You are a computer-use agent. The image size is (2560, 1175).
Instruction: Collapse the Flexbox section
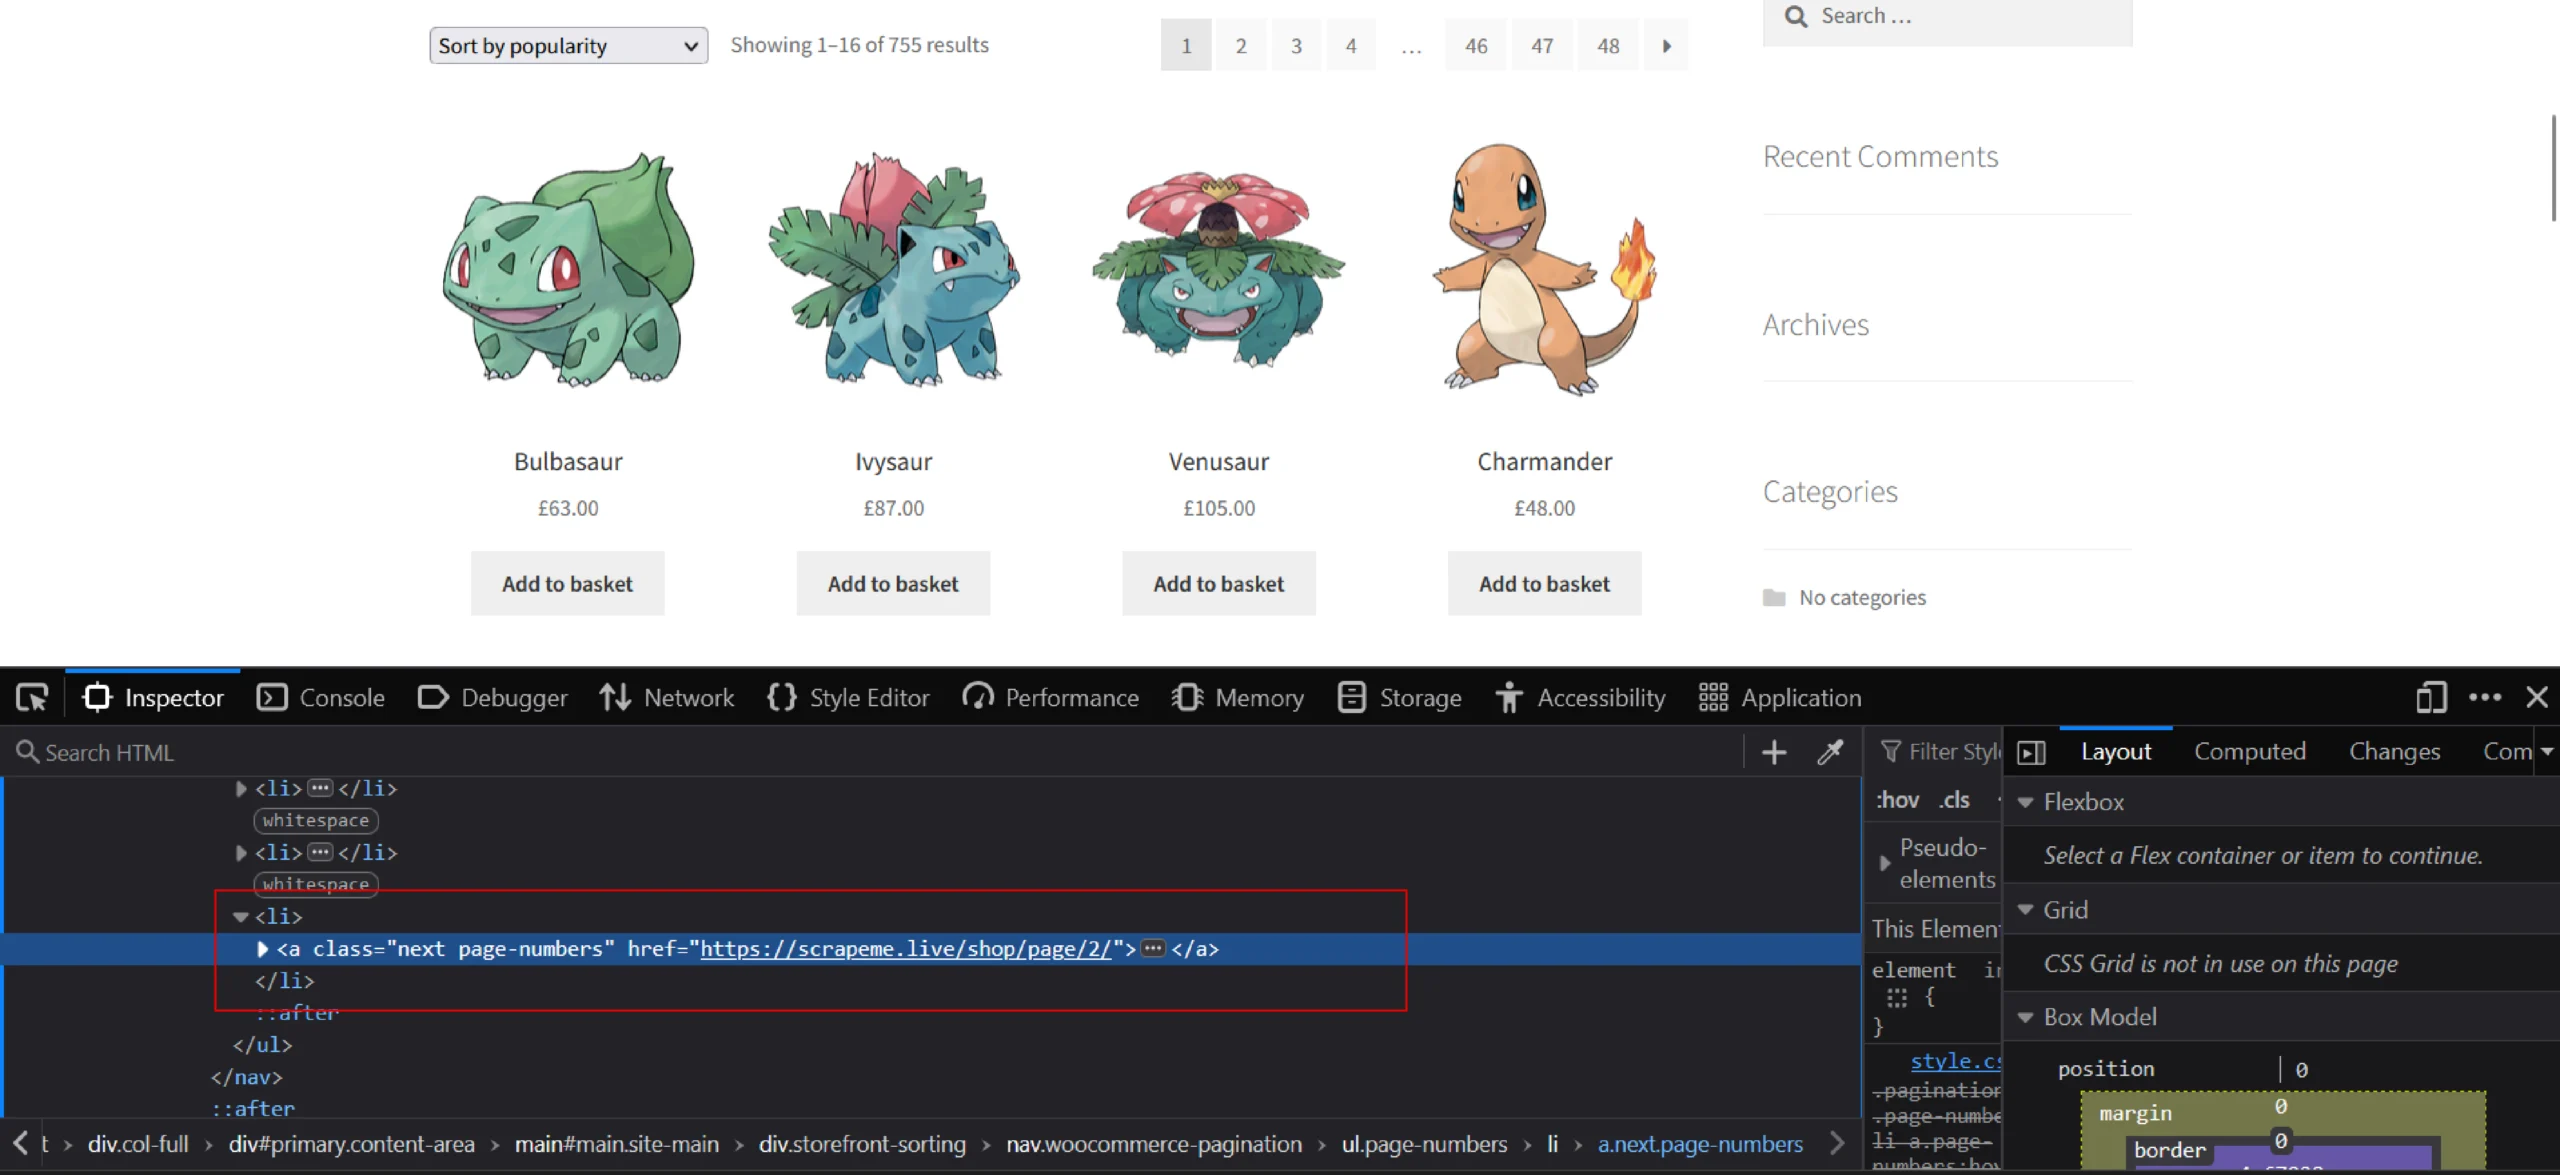[x=2026, y=802]
